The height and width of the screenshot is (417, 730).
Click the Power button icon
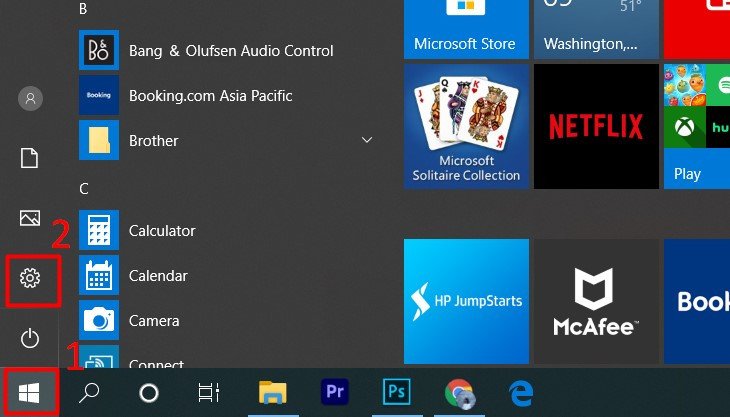30,338
